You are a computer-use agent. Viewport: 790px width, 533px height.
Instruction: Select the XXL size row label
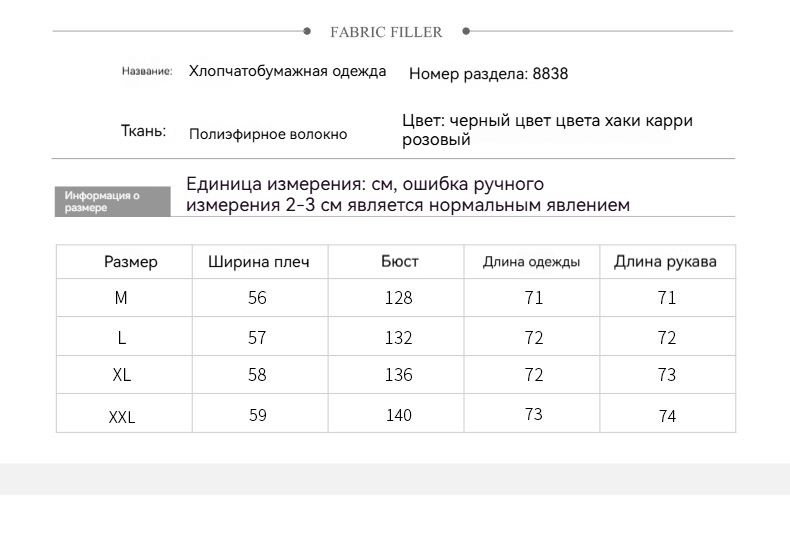(x=121, y=417)
